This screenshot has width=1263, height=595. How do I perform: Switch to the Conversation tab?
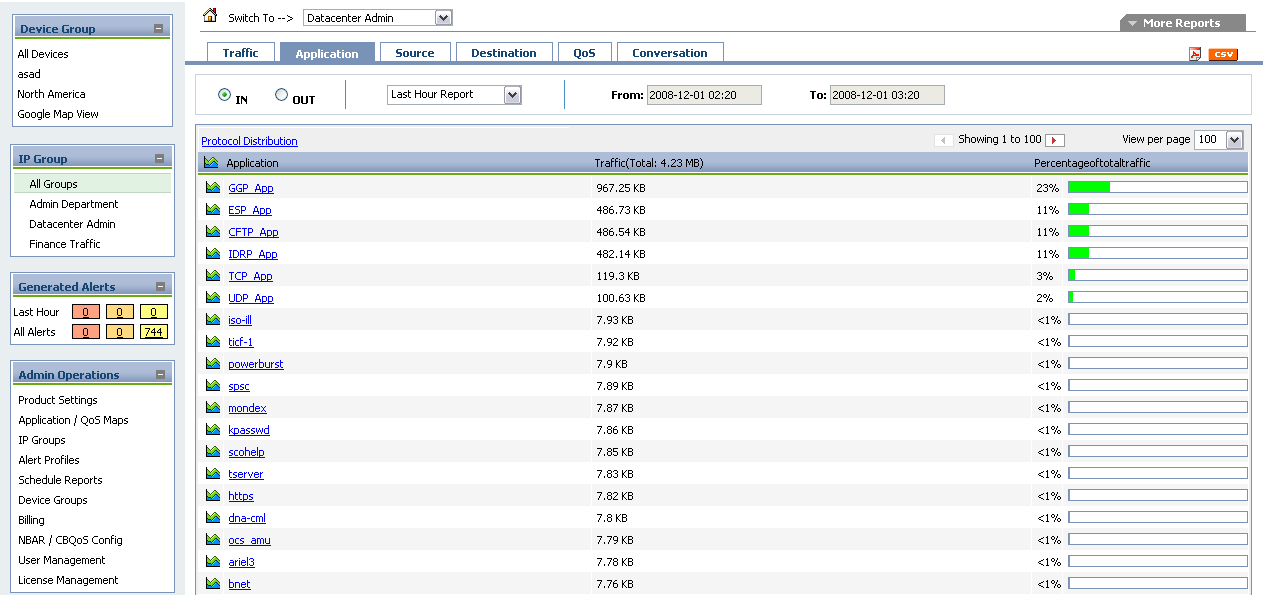pyautogui.click(x=669, y=53)
